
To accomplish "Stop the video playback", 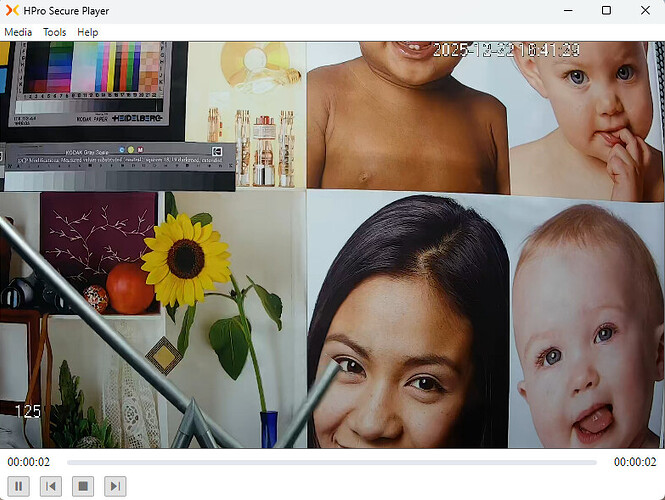I will pyautogui.click(x=84, y=486).
